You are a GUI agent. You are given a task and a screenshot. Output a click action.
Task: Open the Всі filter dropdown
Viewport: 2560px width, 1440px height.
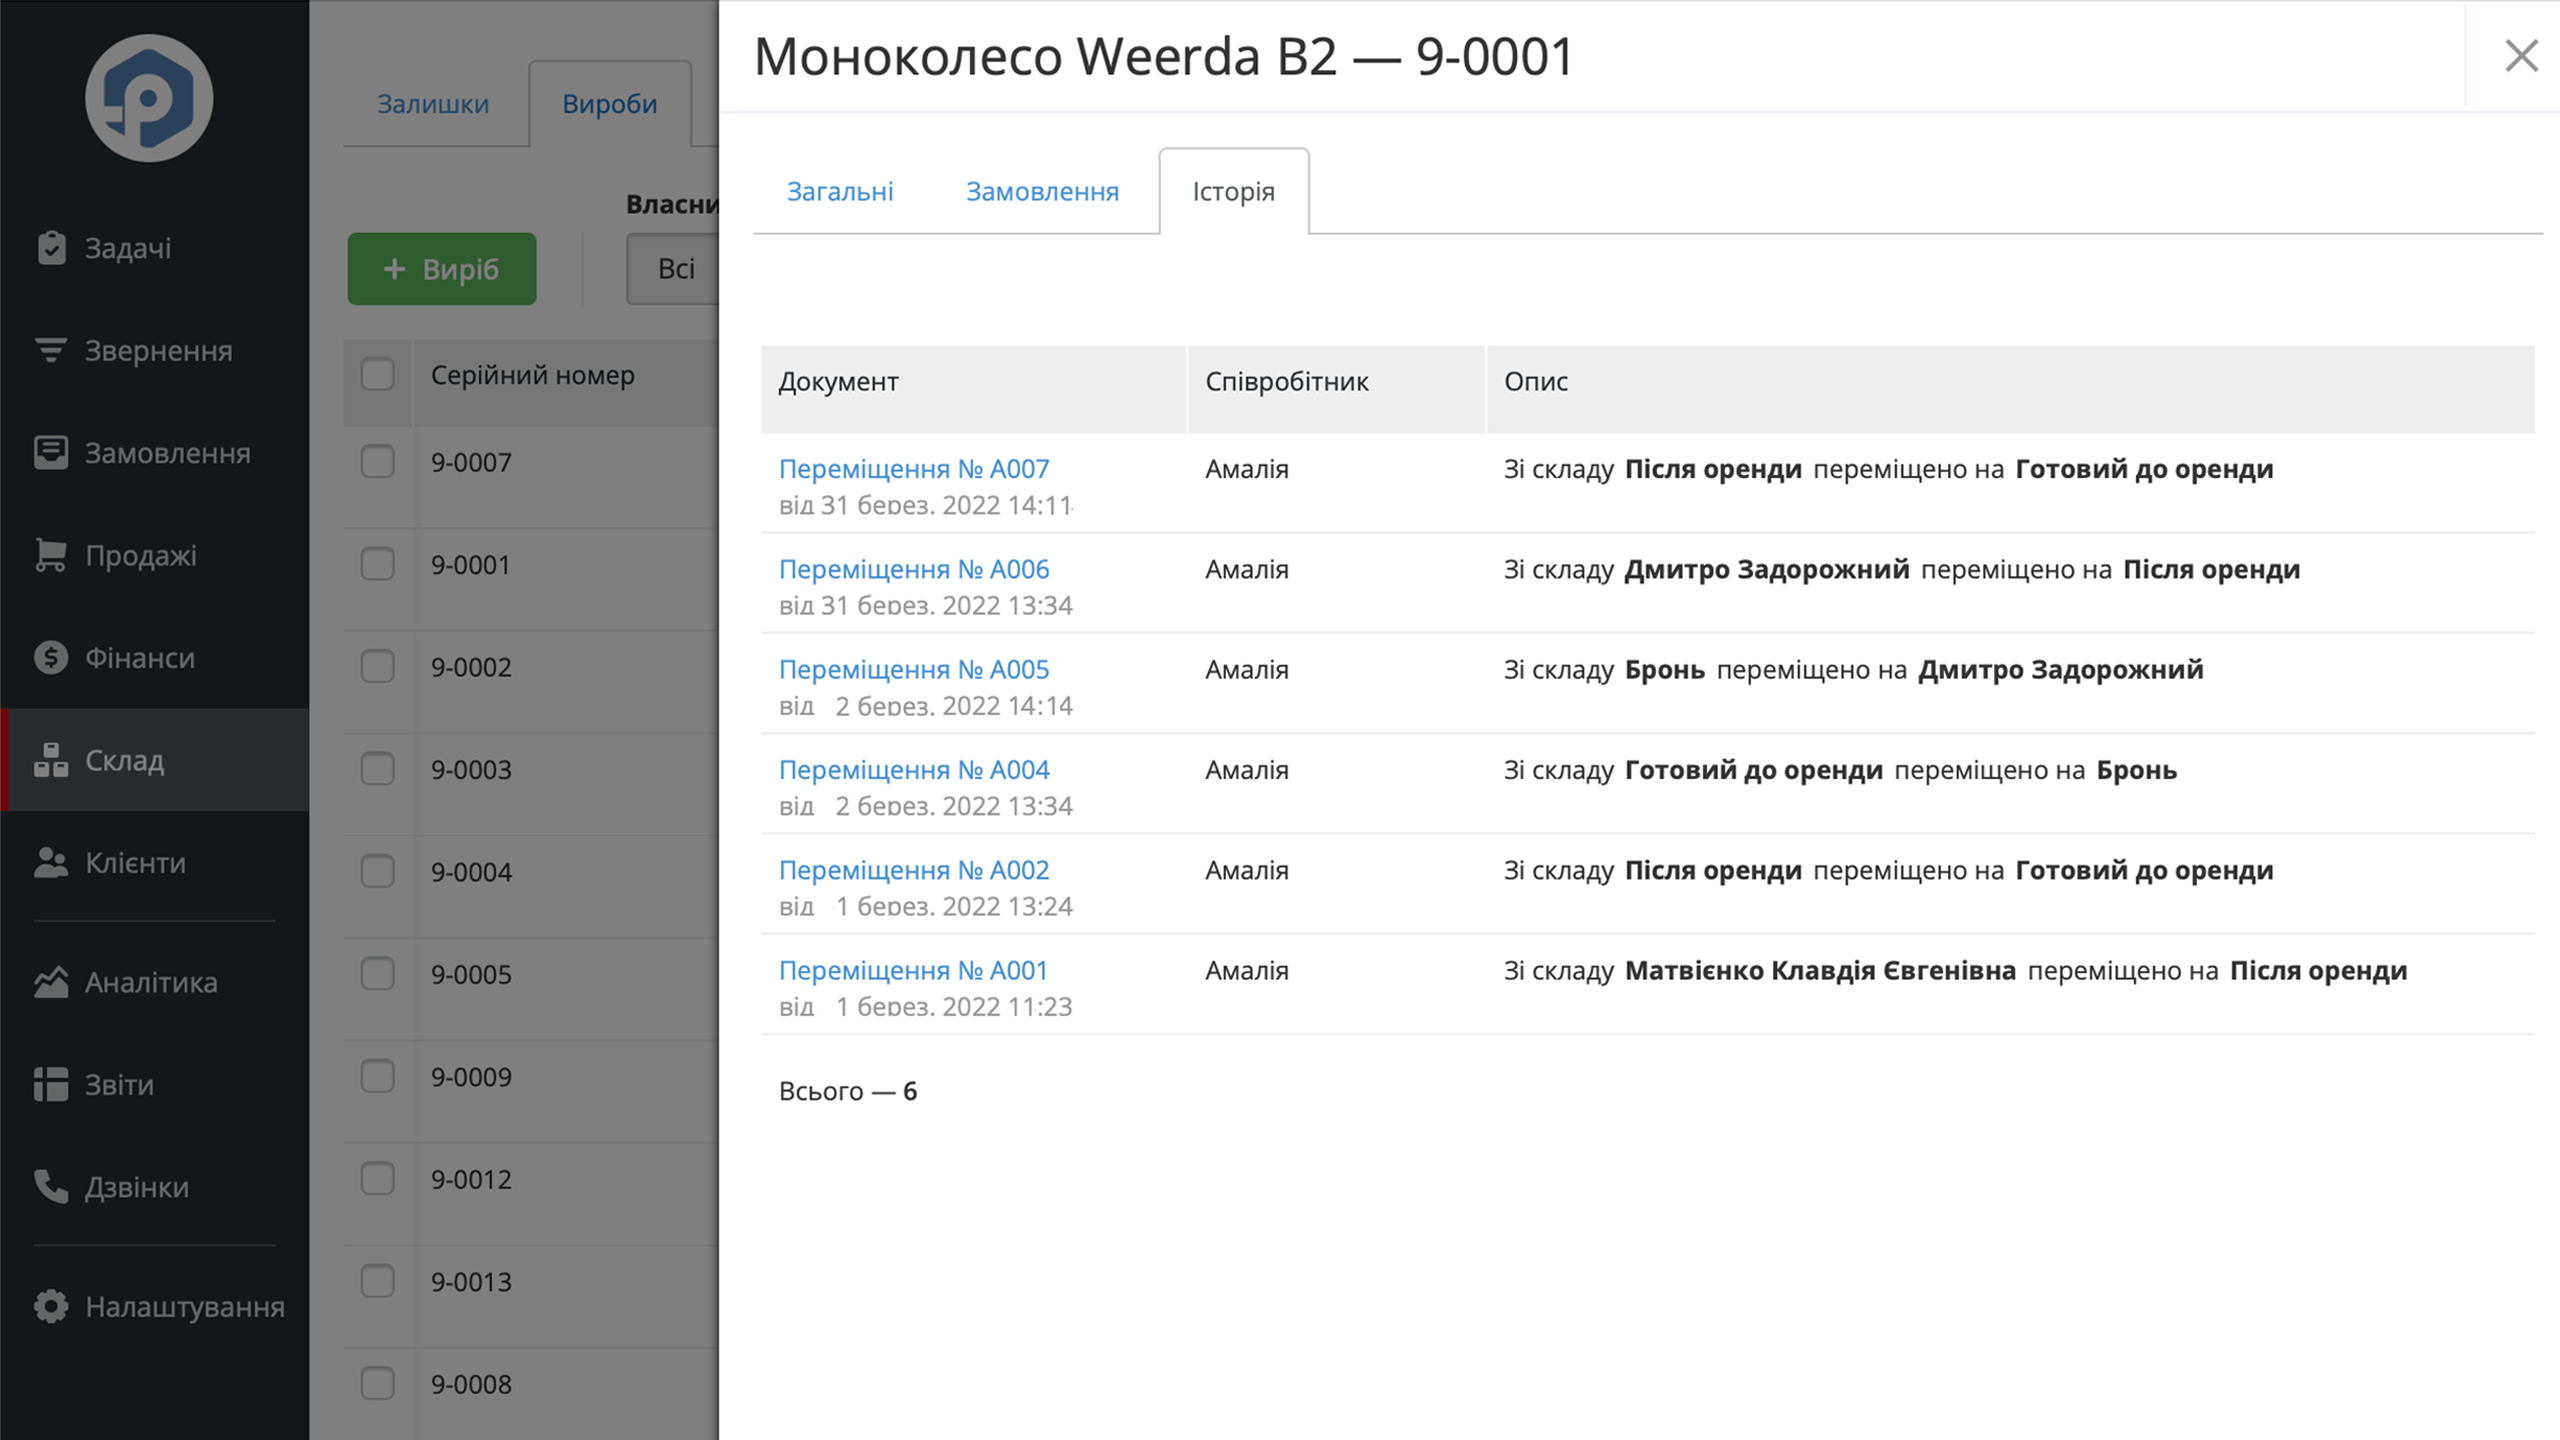673,269
